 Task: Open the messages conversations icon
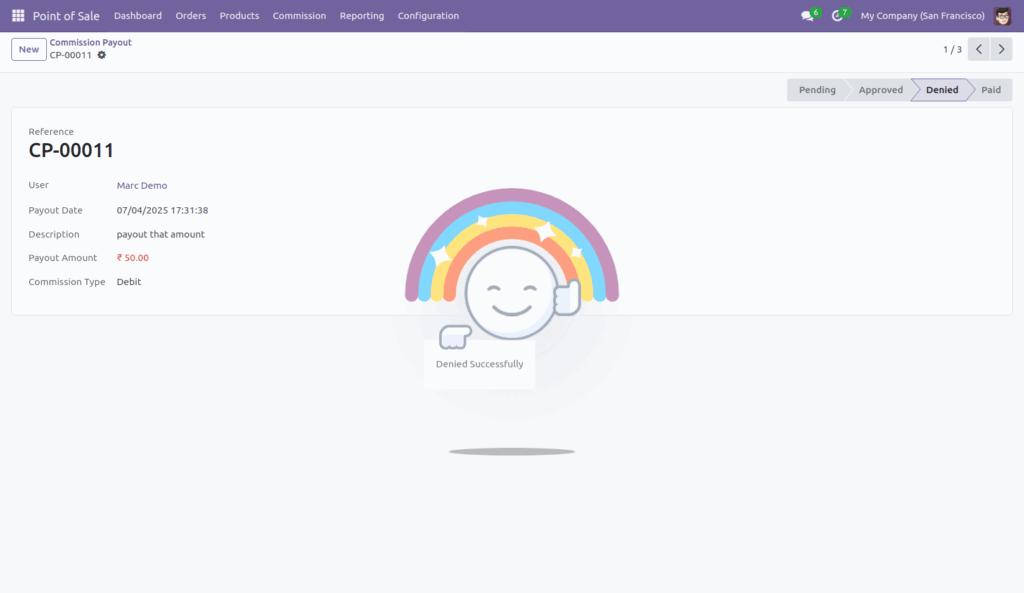[806, 15]
